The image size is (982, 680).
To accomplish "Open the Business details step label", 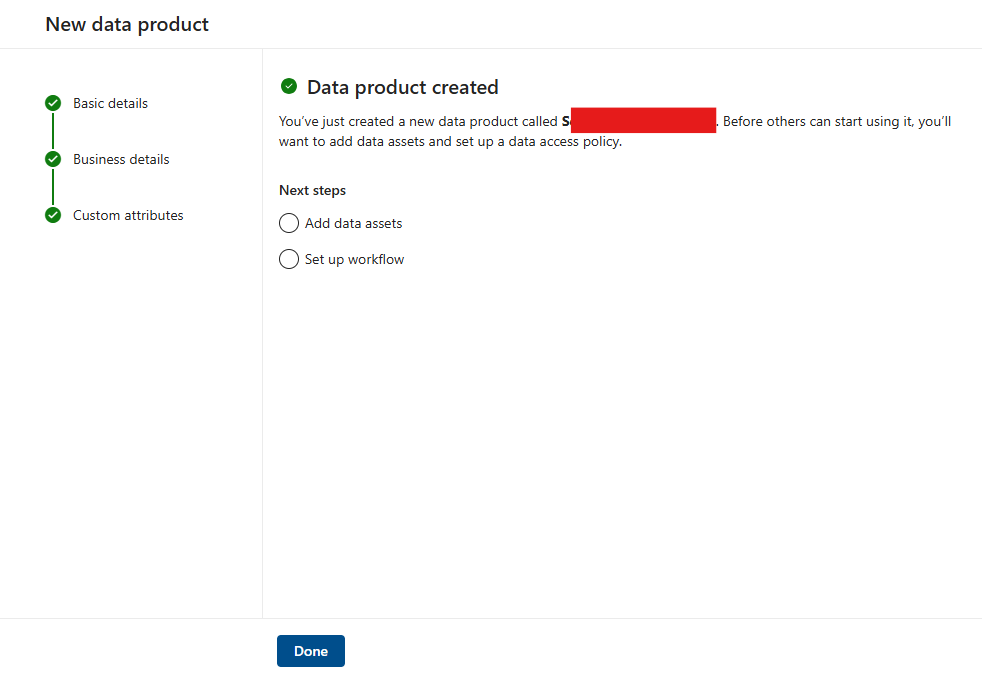I will pyautogui.click(x=121, y=159).
